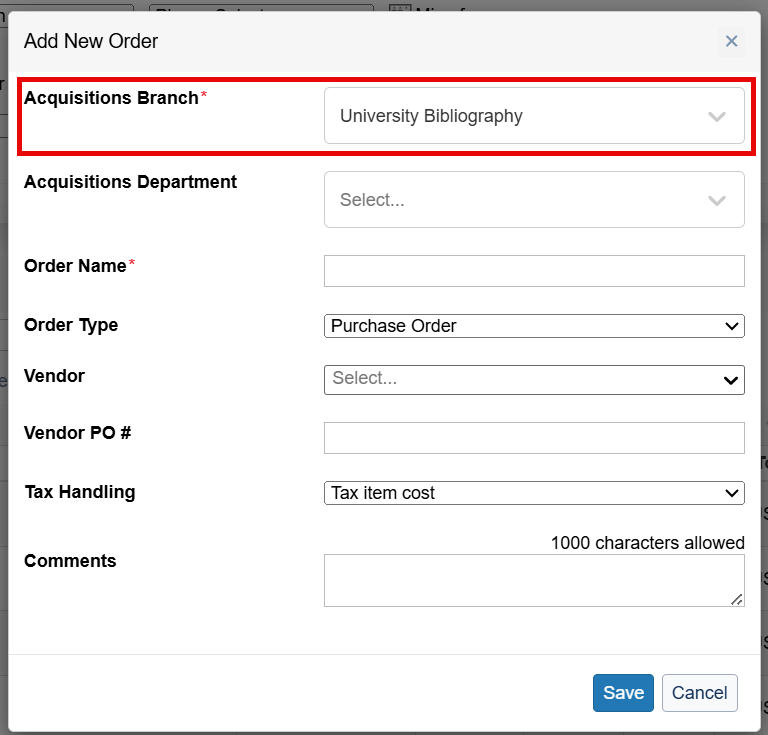Focus the Acquisitions Department Select... placeholder
The height and width of the screenshot is (735, 768).
[372, 200]
